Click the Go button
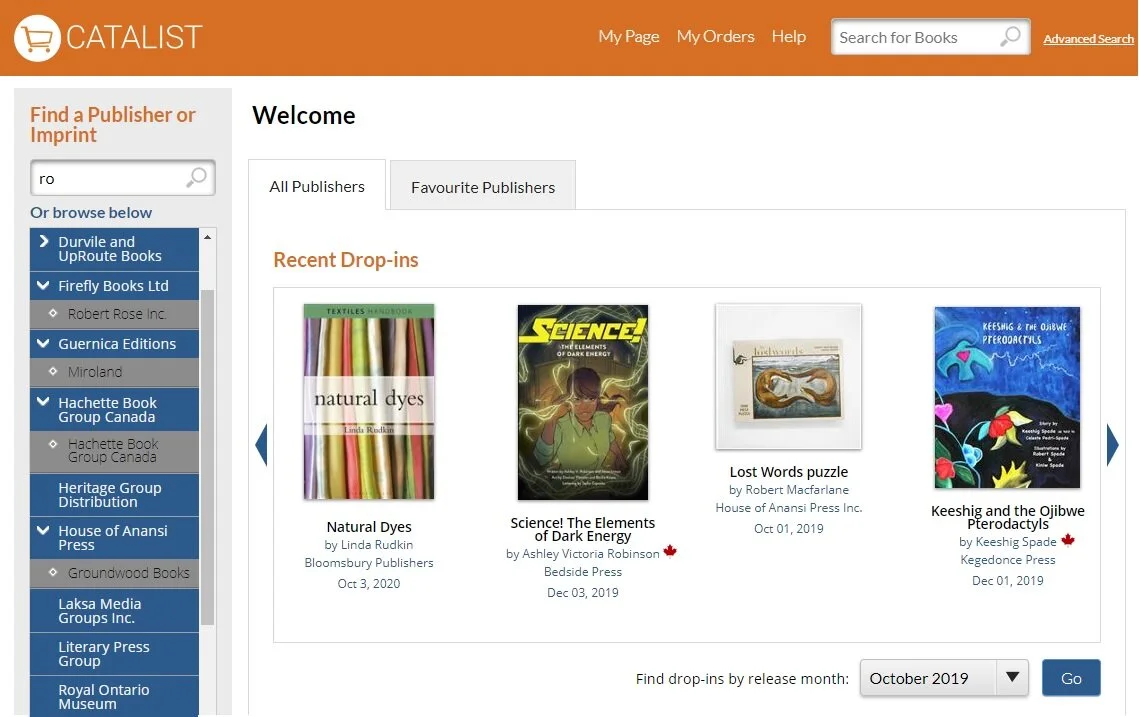 point(1071,678)
